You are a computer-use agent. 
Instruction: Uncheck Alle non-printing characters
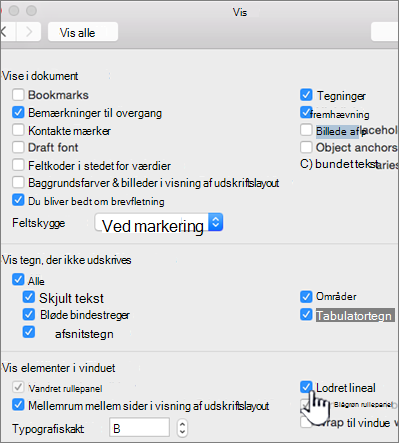point(18,280)
